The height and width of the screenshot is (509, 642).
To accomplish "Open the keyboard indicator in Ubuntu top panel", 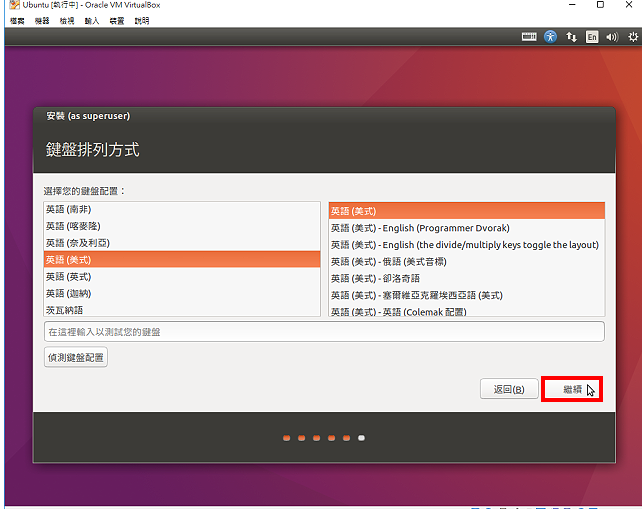I will (x=529, y=37).
